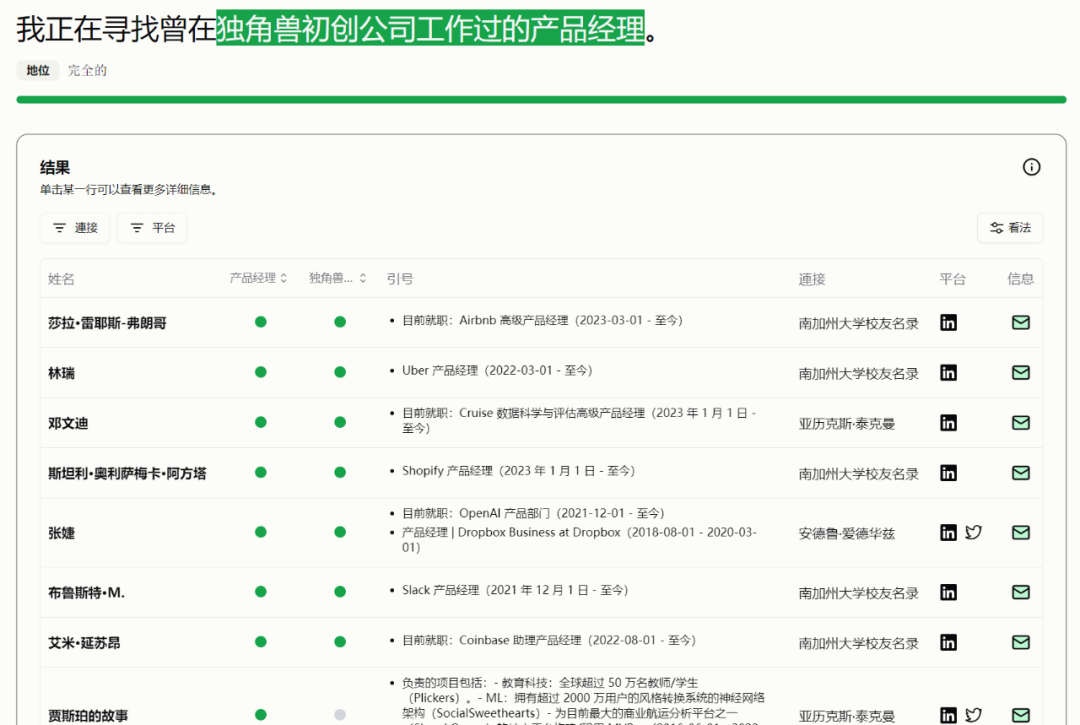1080x725 pixels.
Task: Open LinkedIn profile for 莎拉·雷耶斯-弗朗哥
Action: [x=948, y=322]
